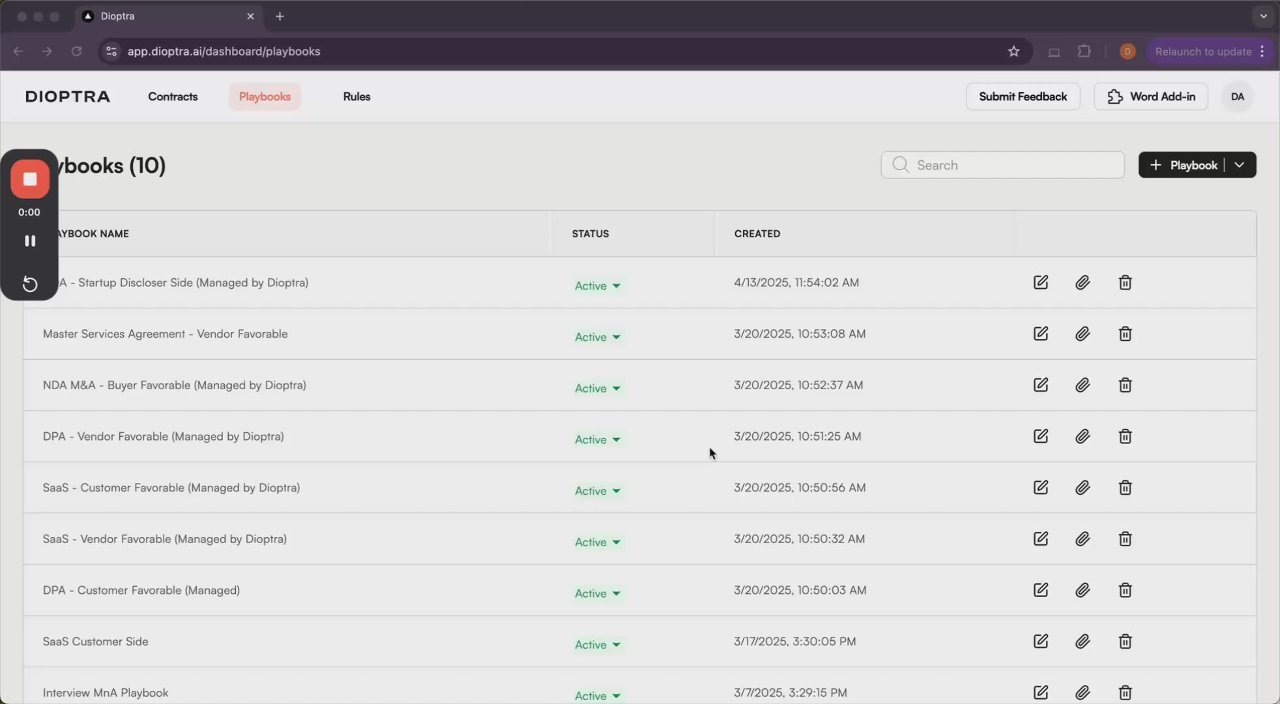Image resolution: width=1280 pixels, height=704 pixels.
Task: Edit DPA - Vendor Favorable playbook
Action: (1041, 436)
